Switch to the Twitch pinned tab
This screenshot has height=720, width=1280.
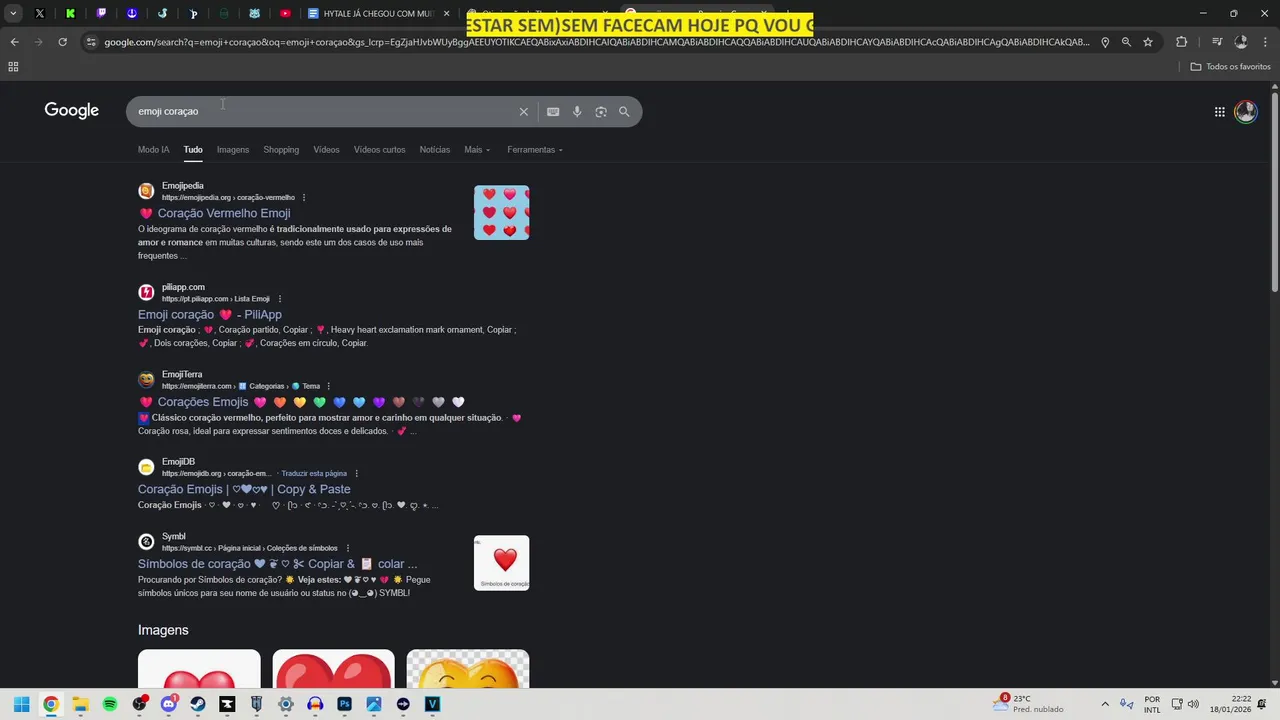[101, 14]
